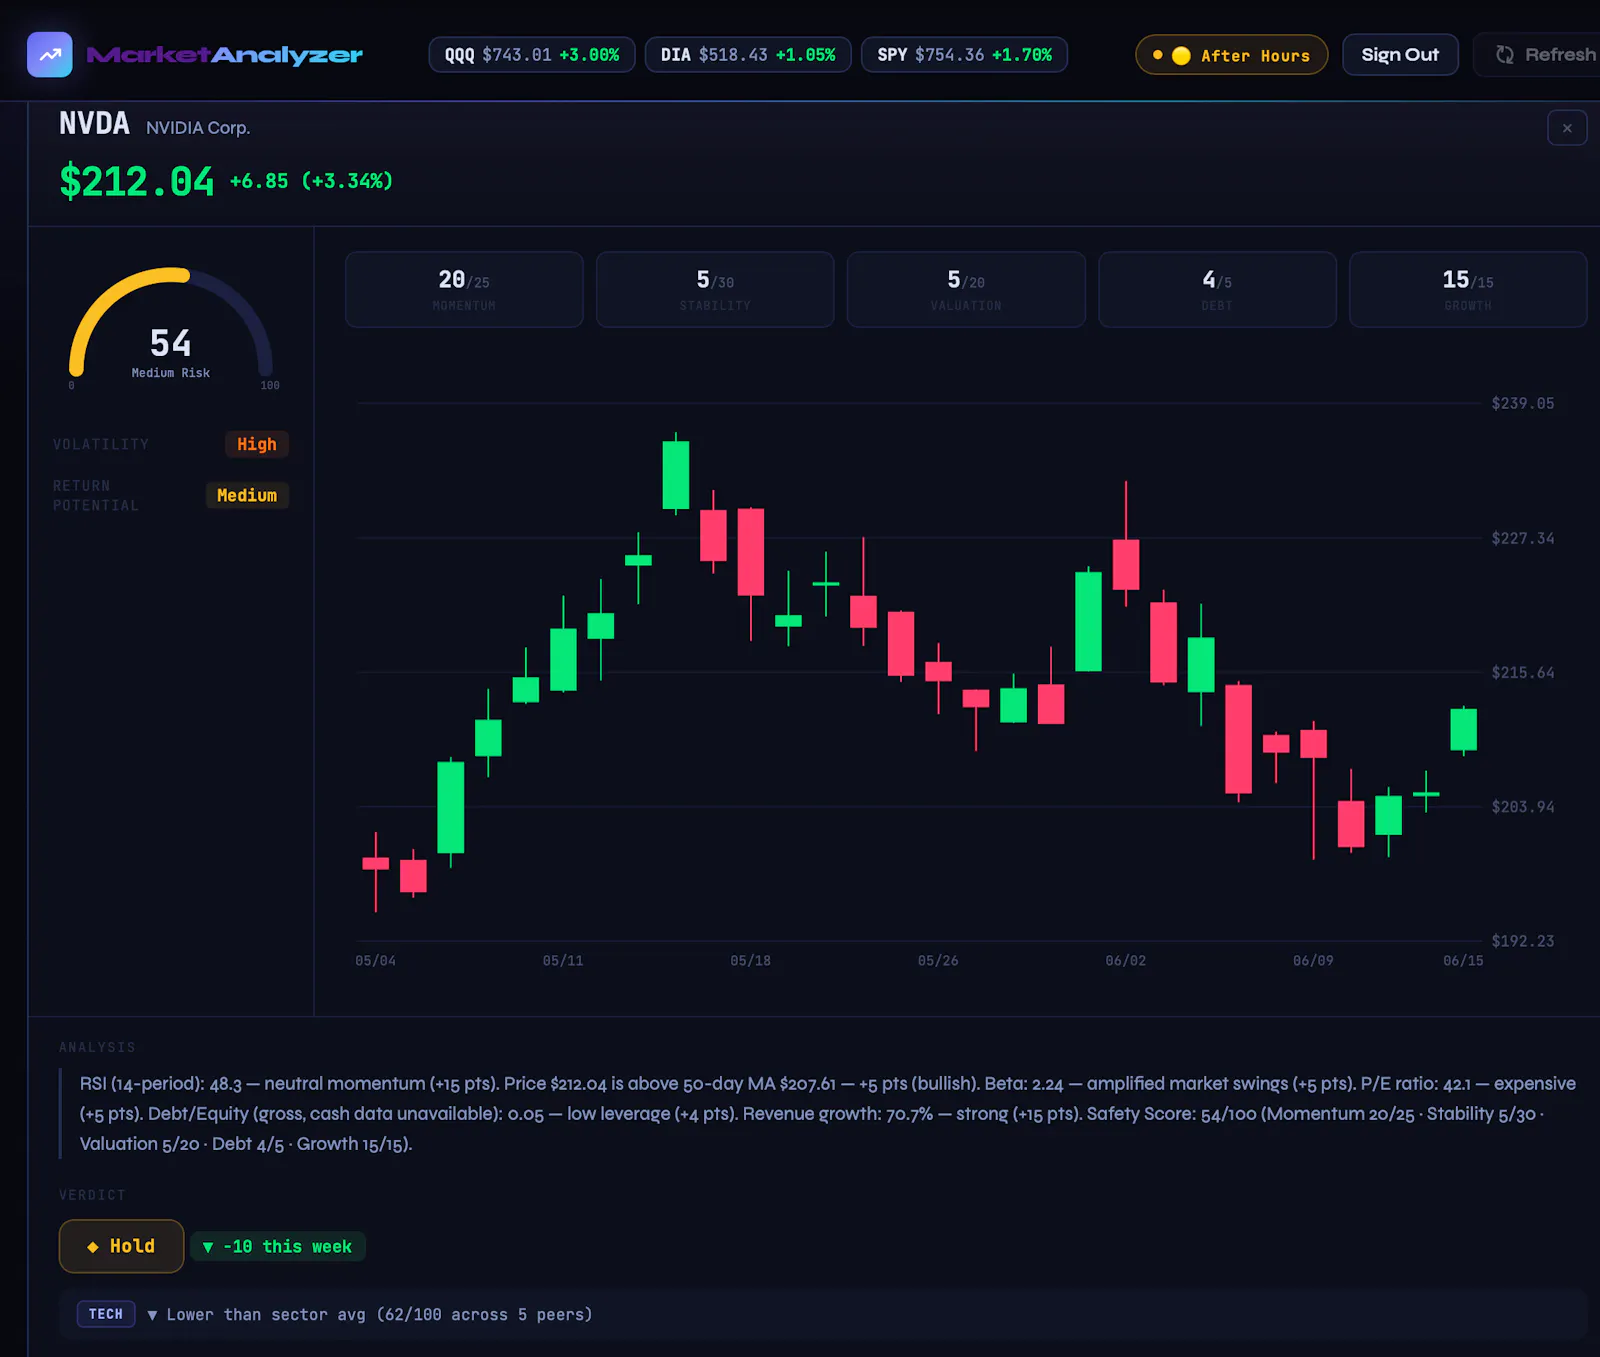Viewport: 1600px width, 1357px height.
Task: Click the NVIDIA Corp. company name
Action: [198, 128]
